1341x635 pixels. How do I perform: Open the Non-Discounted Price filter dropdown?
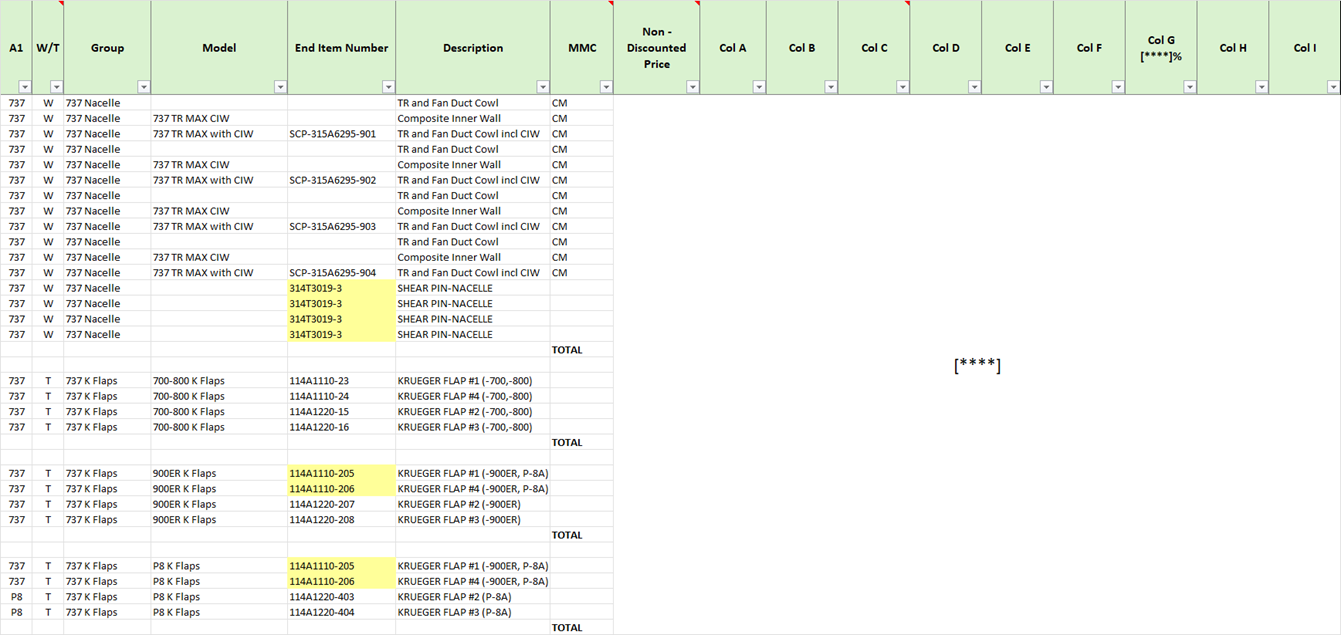pos(692,87)
